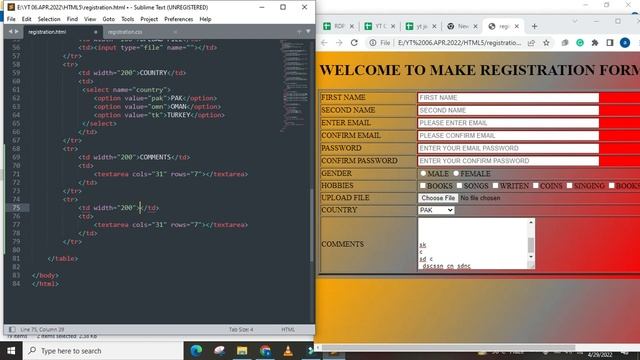Click the tab-forward arrow in Sublime Text
Image resolution: width=640 pixels, height=360 pixels.
(x=17, y=31)
